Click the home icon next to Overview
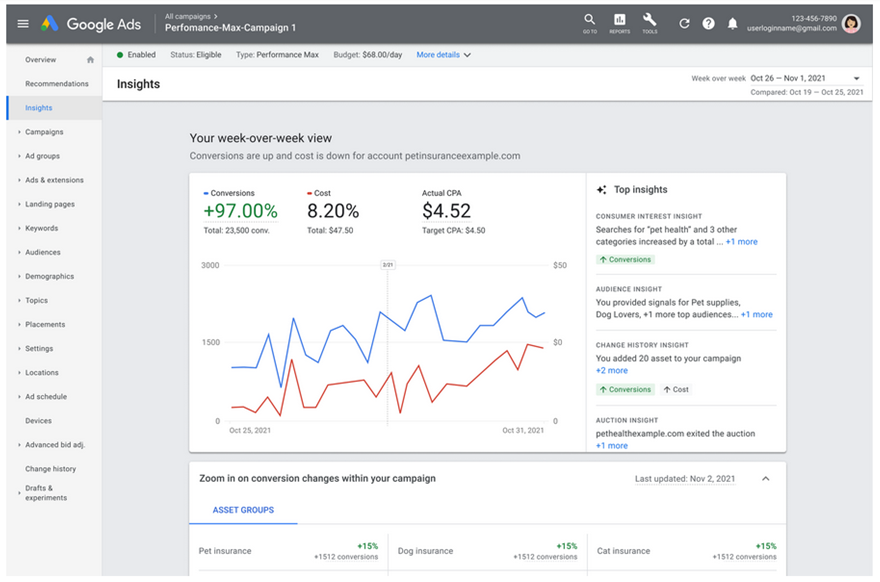Screen dimensions: 880x582 tap(90, 60)
